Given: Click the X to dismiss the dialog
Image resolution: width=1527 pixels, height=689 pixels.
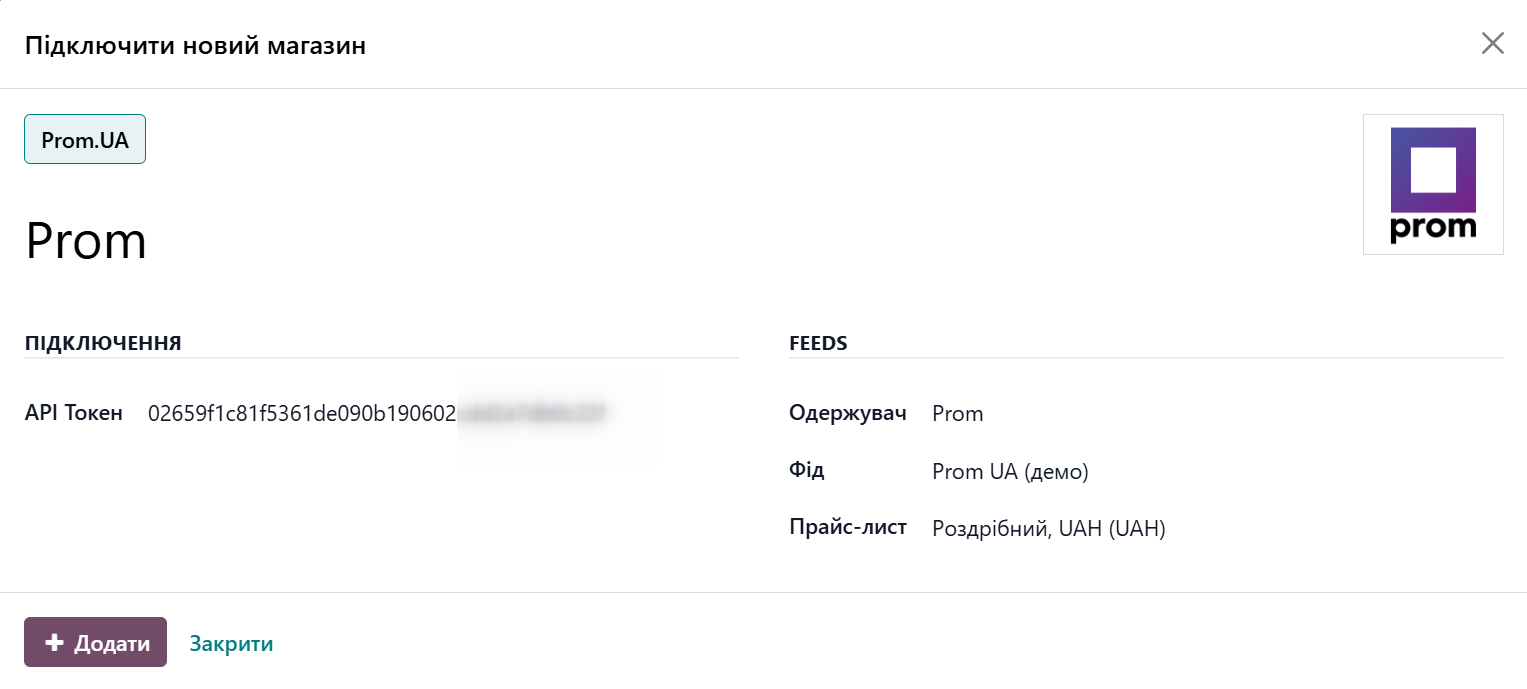Looking at the screenshot, I should pos(1492,43).
